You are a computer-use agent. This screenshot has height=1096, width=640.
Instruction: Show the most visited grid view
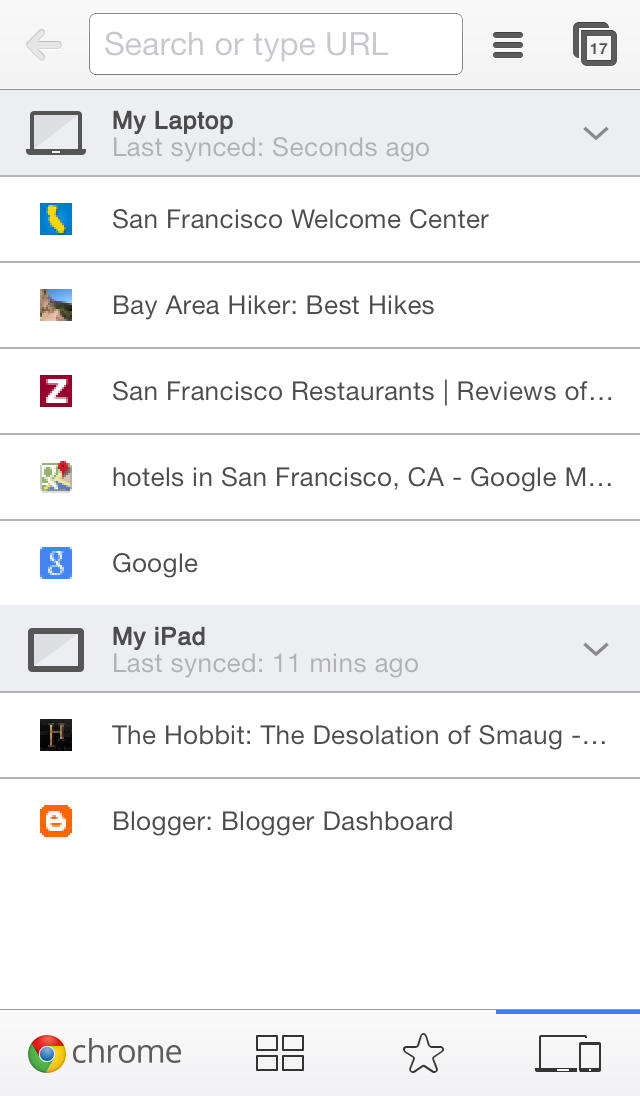(280, 1053)
